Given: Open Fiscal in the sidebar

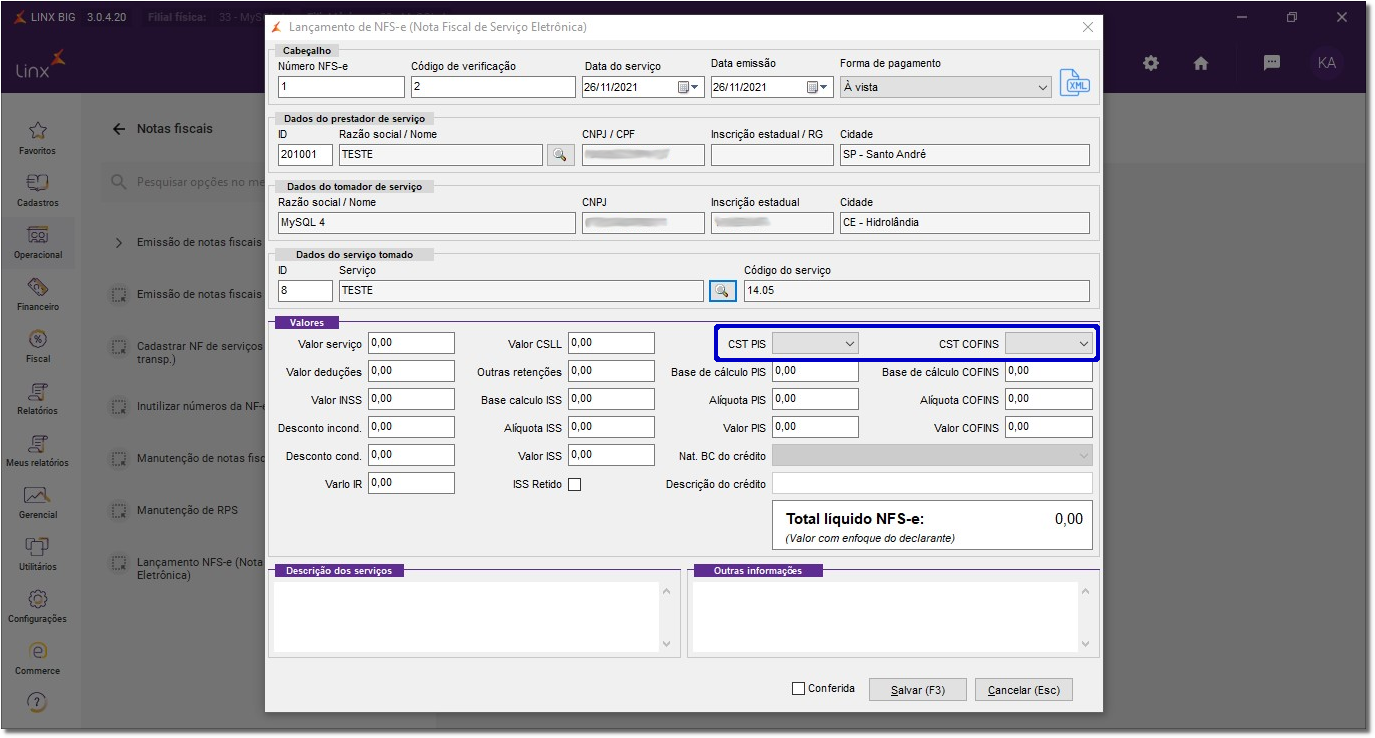Looking at the screenshot, I should coord(38,346).
